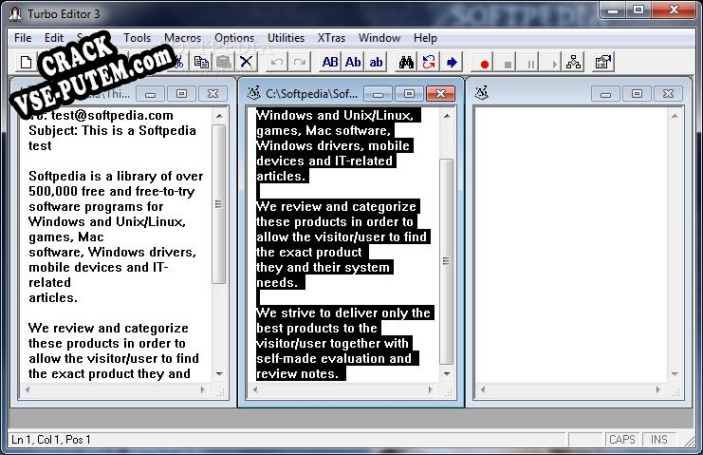
Task: Click the highlighted line 'games, Mac software,'
Action: [324, 130]
